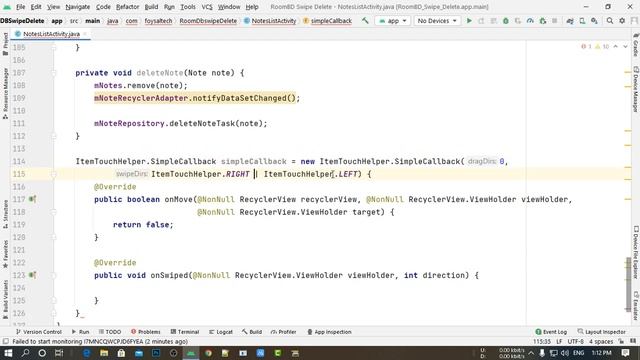Toggle Structure tool window
This screenshot has height=360, width=640.
[x=5, y=214]
